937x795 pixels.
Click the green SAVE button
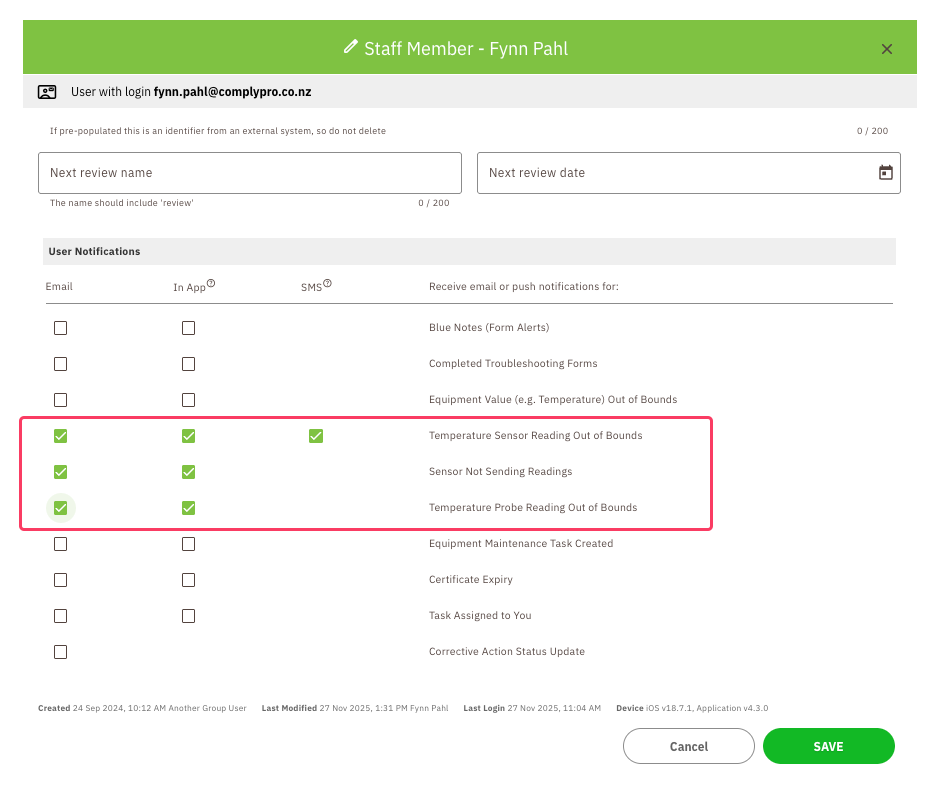click(828, 746)
